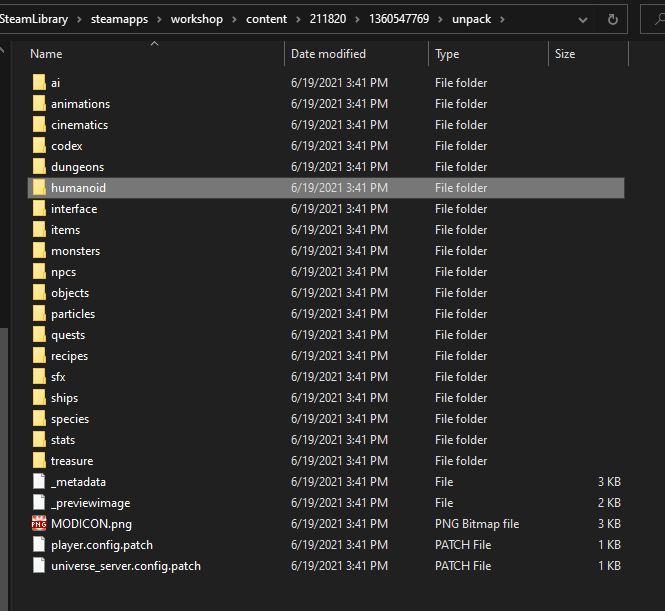Select the universe_server.config.patch file
The width and height of the screenshot is (665, 611).
click(x=126, y=566)
